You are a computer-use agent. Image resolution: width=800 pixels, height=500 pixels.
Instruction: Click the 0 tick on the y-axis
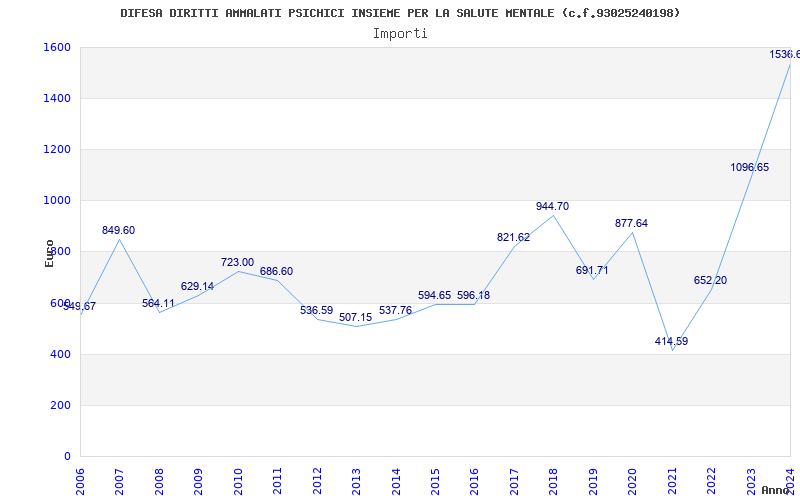tap(66, 456)
